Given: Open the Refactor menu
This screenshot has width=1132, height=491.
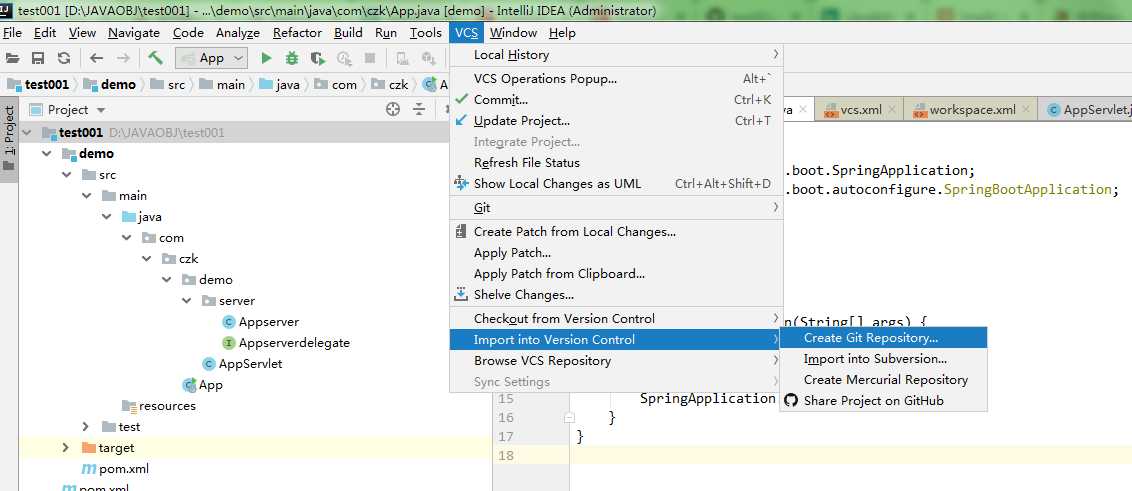Looking at the screenshot, I should pos(297,32).
